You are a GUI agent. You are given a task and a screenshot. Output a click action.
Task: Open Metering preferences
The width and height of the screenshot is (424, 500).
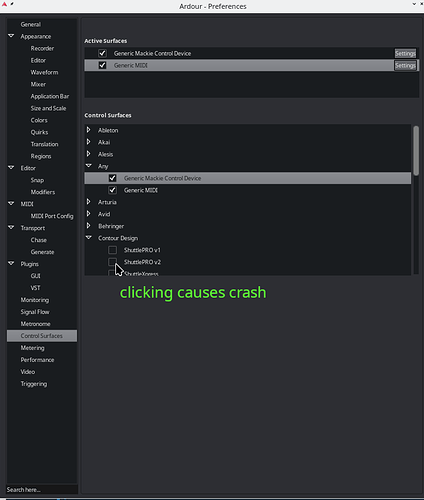point(32,348)
